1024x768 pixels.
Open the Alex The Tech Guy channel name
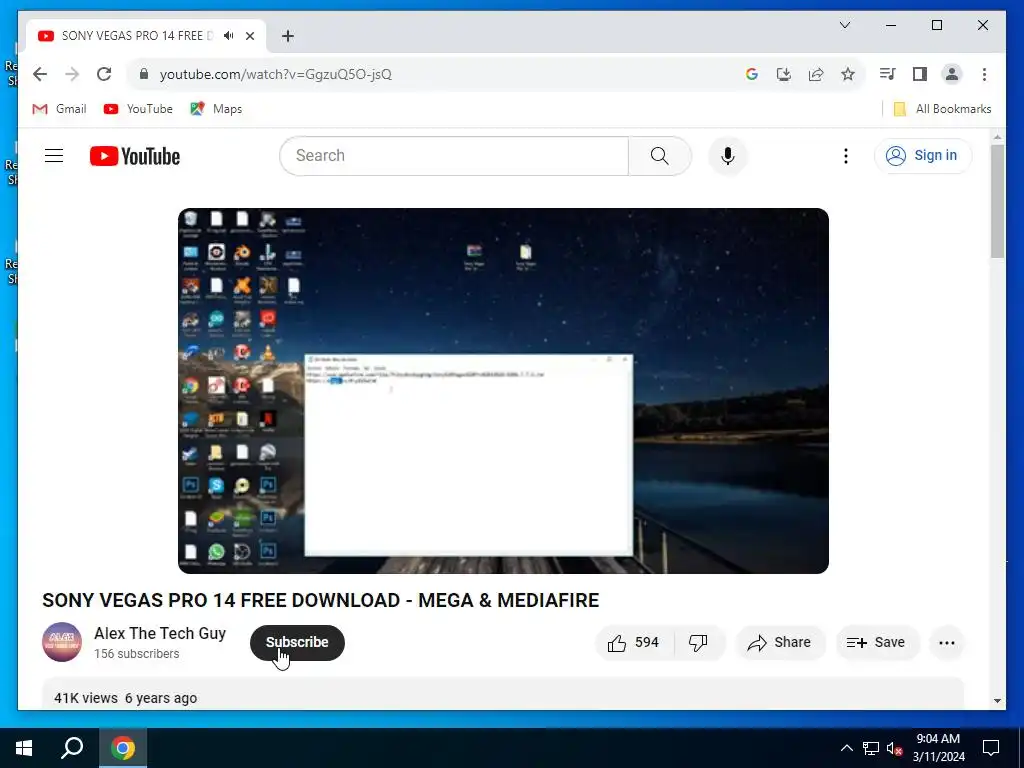(160, 633)
